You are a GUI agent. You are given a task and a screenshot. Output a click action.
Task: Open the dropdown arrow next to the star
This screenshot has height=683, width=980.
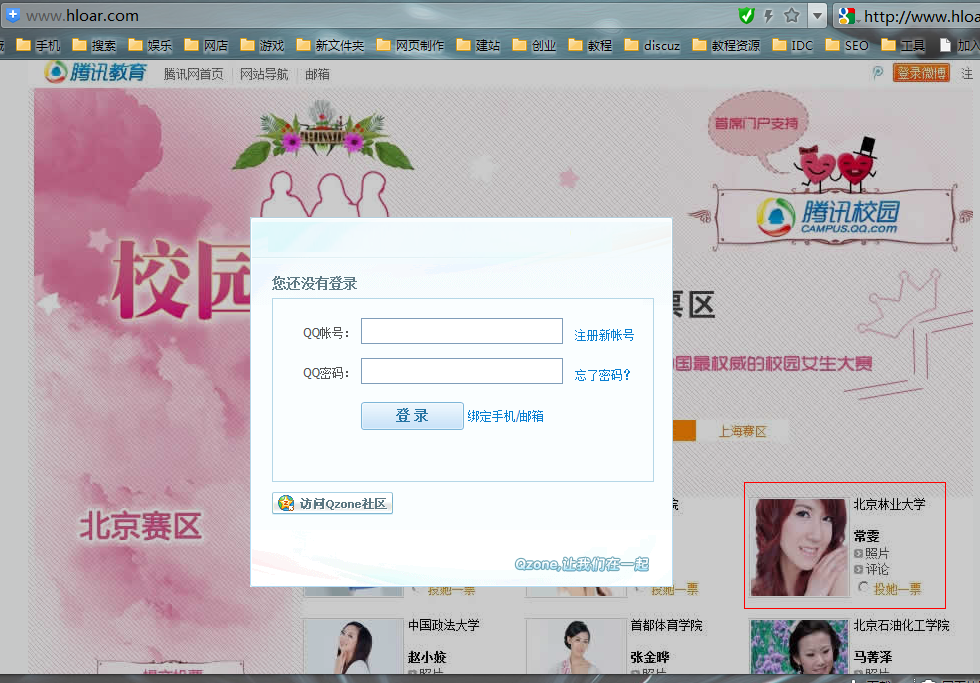pos(818,15)
